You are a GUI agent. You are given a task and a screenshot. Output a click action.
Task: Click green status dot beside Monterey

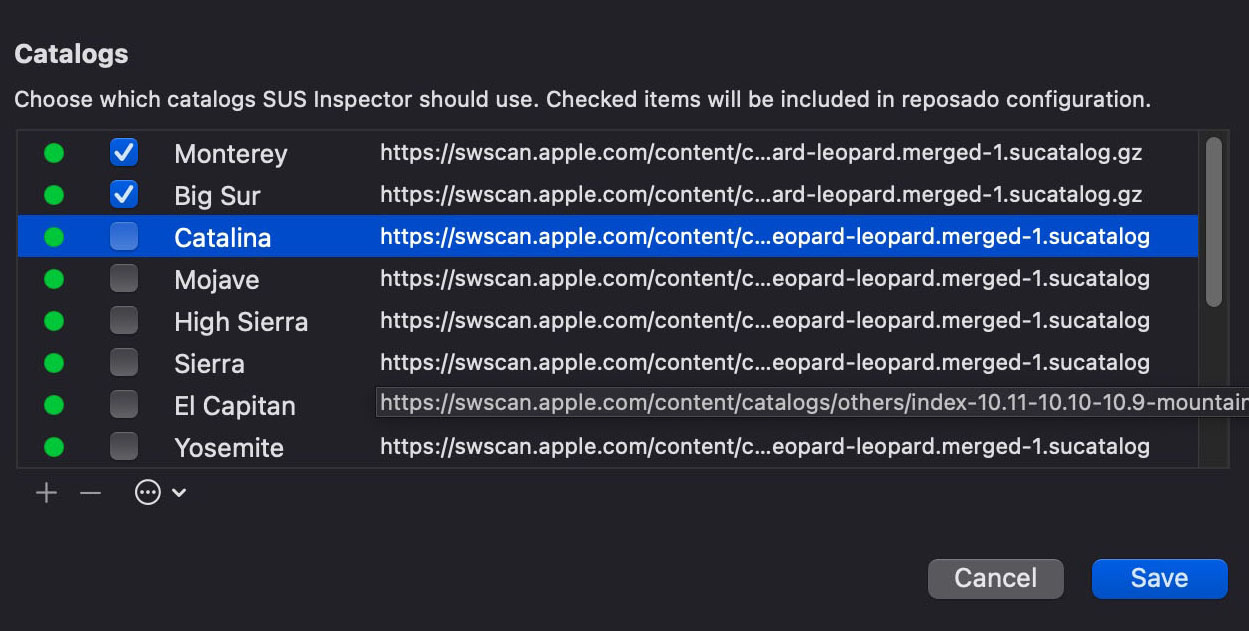pos(54,153)
